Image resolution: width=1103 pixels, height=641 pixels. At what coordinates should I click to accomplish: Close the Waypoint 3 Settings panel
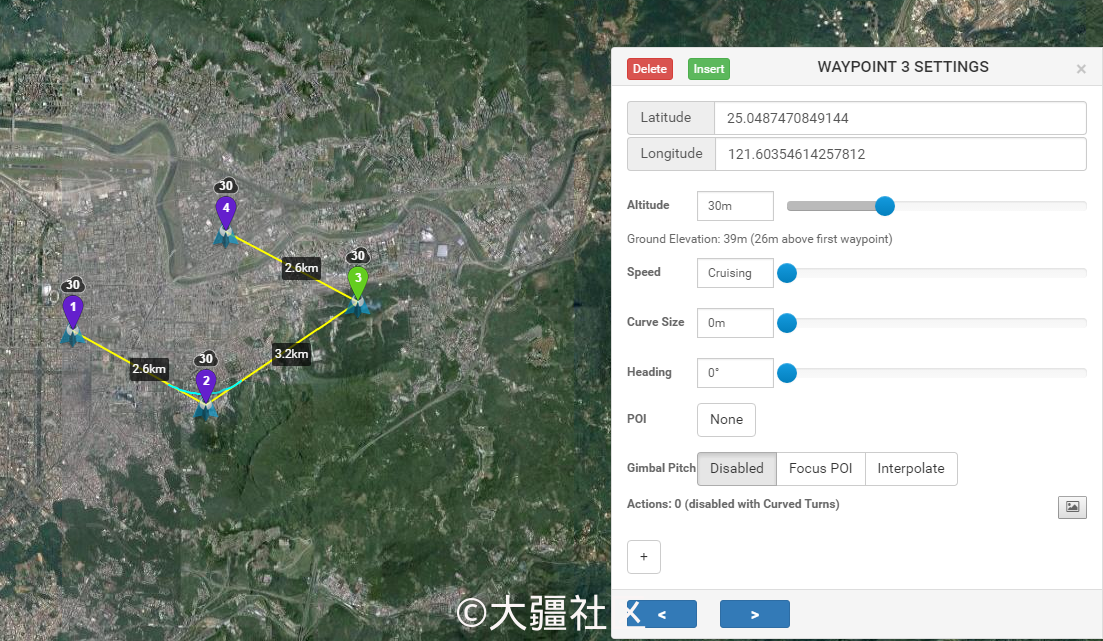(1081, 69)
